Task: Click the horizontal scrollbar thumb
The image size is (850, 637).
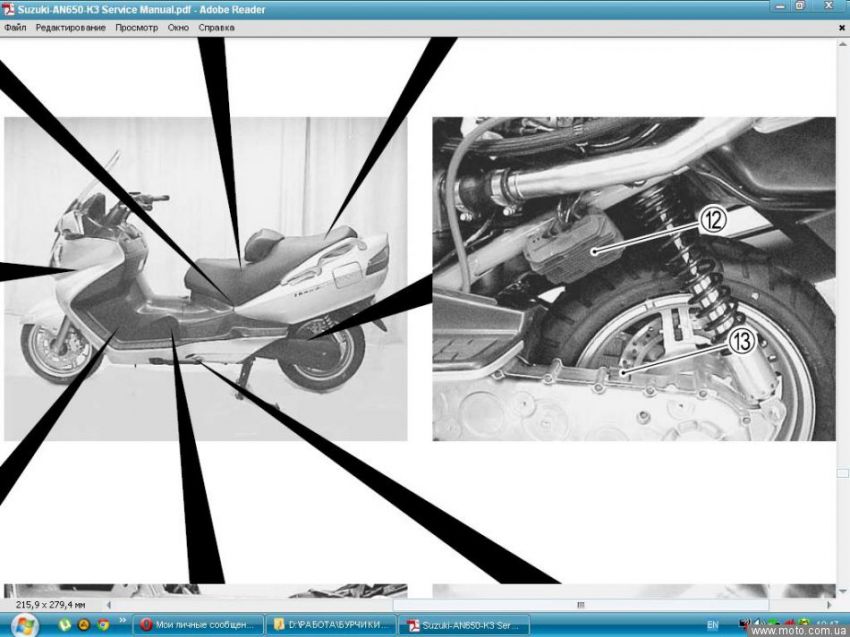Action: pyautogui.click(x=581, y=604)
